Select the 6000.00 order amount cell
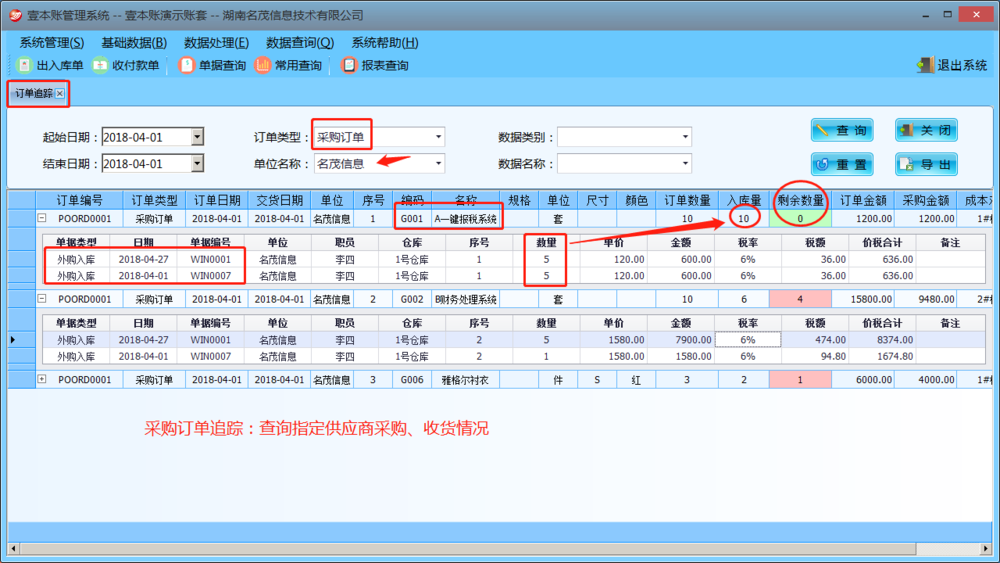This screenshot has width=1000, height=563. (863, 379)
